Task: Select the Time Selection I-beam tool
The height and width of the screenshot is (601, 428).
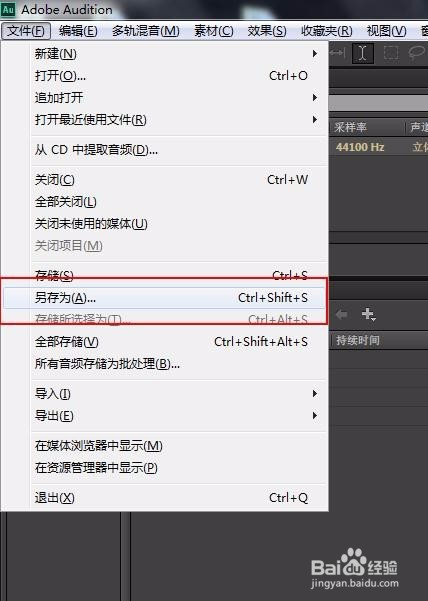Action: pos(362,53)
